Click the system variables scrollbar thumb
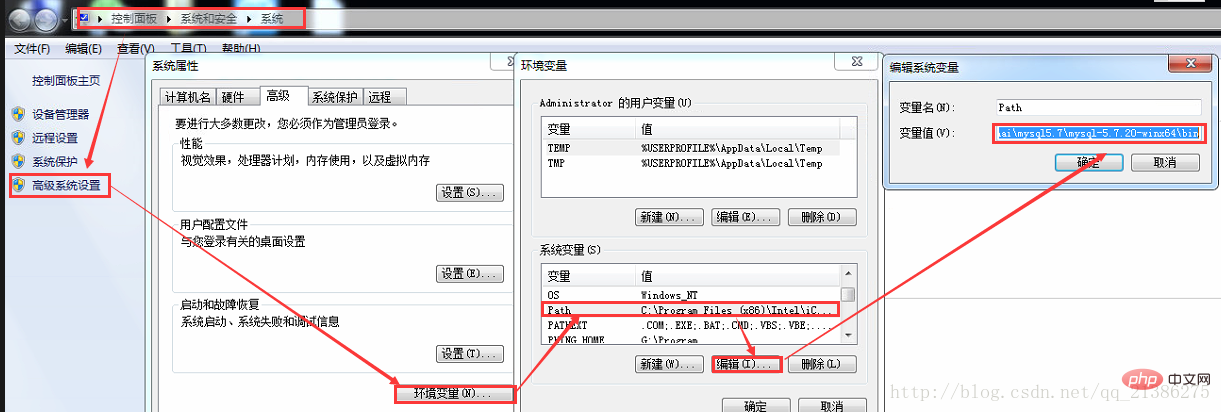This screenshot has height=412, width=1221. tap(848, 294)
